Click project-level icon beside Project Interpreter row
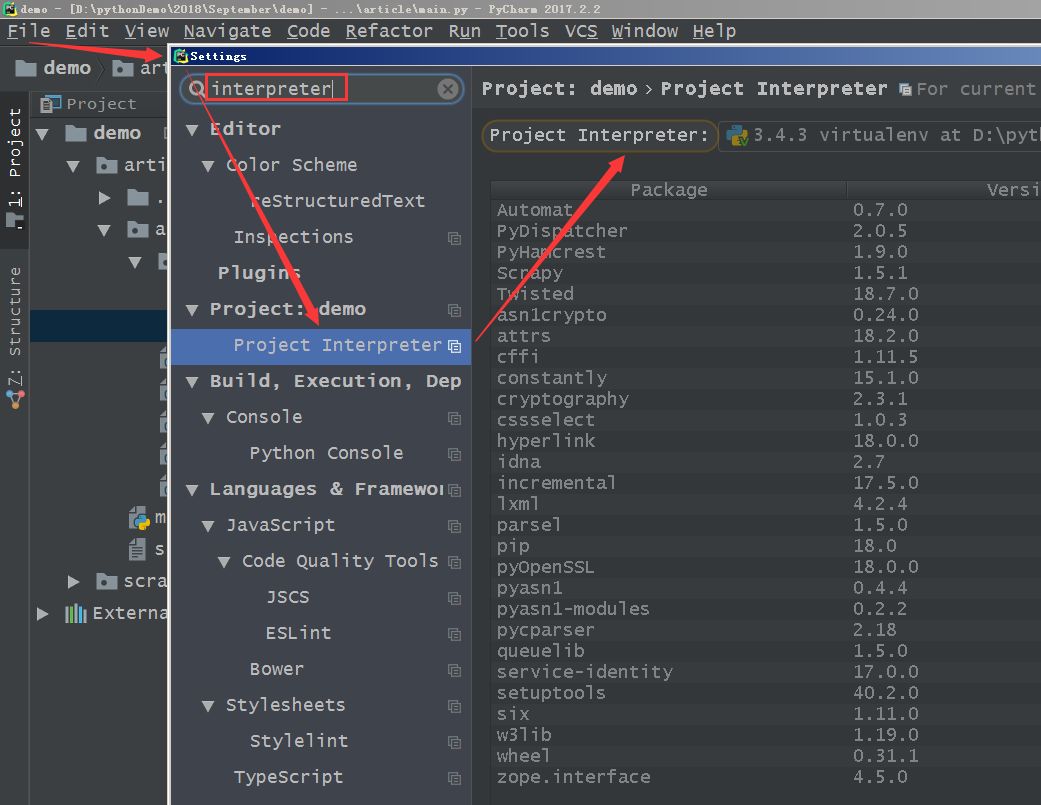 [x=454, y=346]
